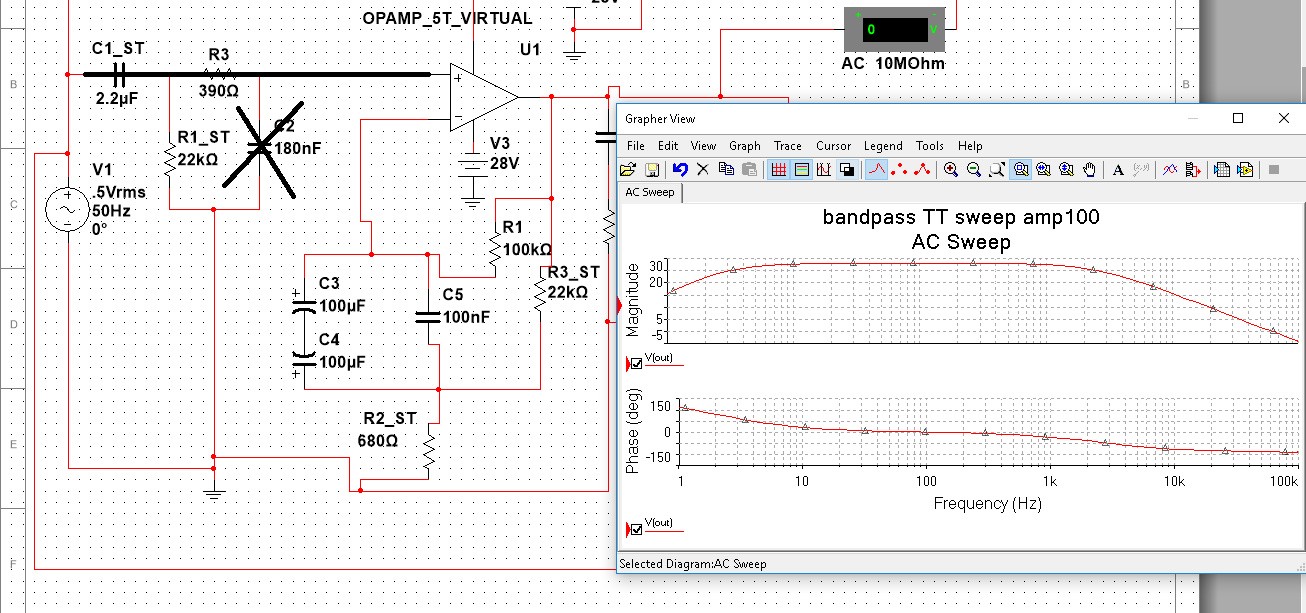
Task: Uncheck V(out) checkbox under Magnitude plot
Action: click(x=636, y=363)
